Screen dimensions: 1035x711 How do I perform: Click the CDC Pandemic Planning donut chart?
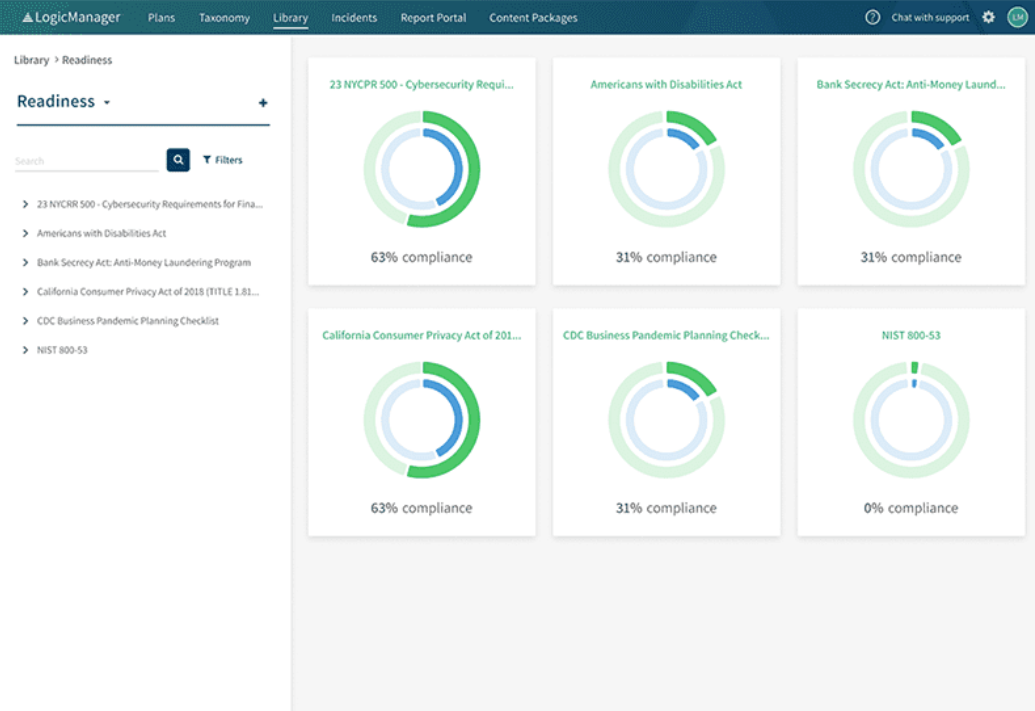pyautogui.click(x=666, y=420)
